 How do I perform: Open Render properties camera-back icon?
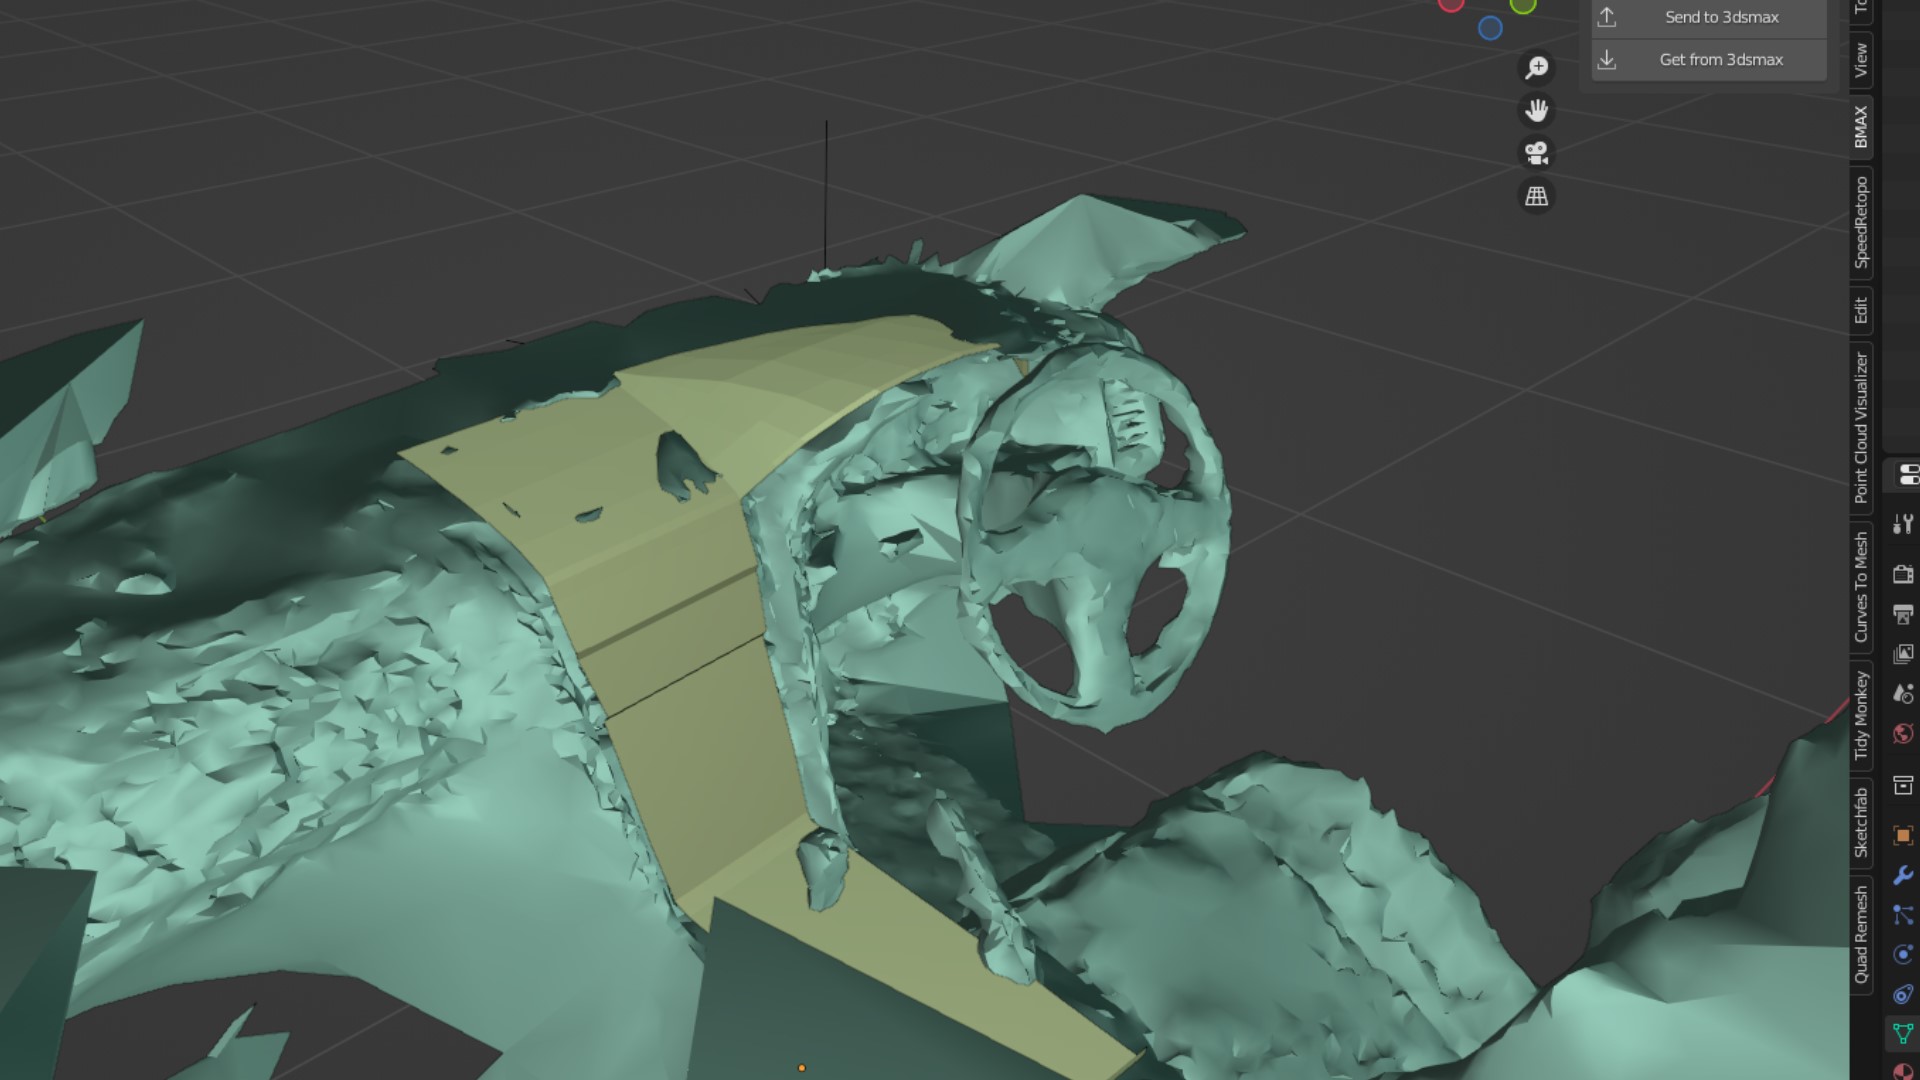tap(1902, 574)
